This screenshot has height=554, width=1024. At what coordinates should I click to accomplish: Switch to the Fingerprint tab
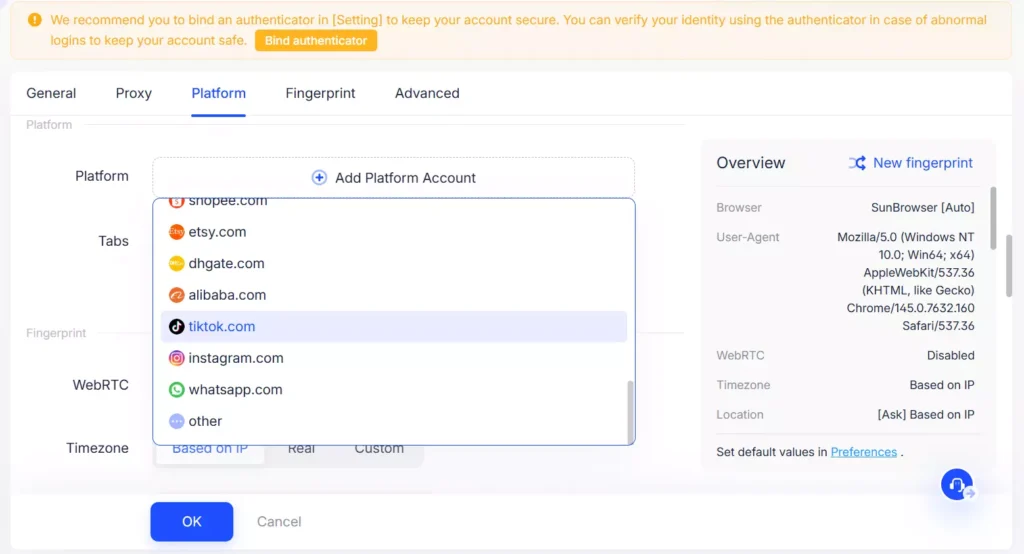pos(320,93)
